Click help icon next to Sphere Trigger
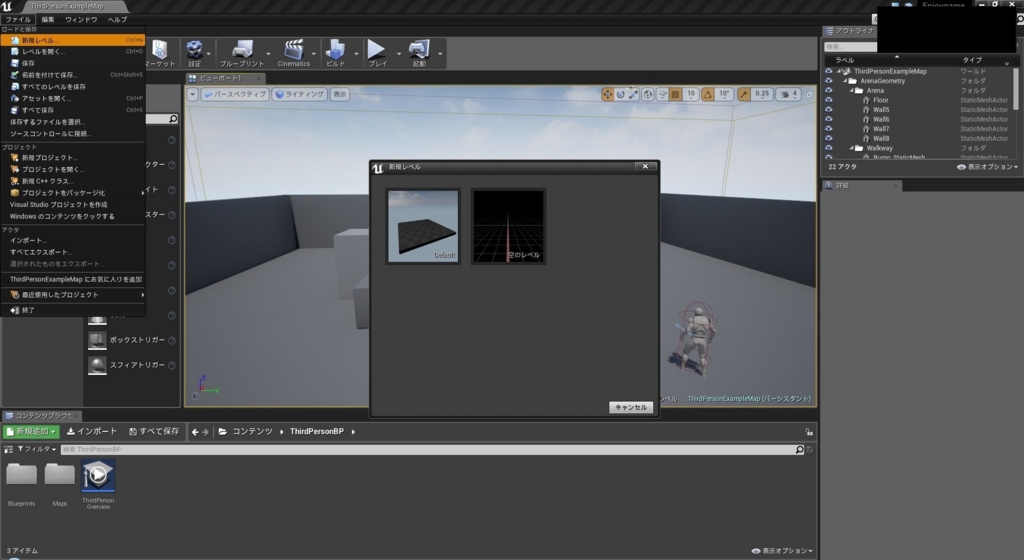 pyautogui.click(x=172, y=366)
